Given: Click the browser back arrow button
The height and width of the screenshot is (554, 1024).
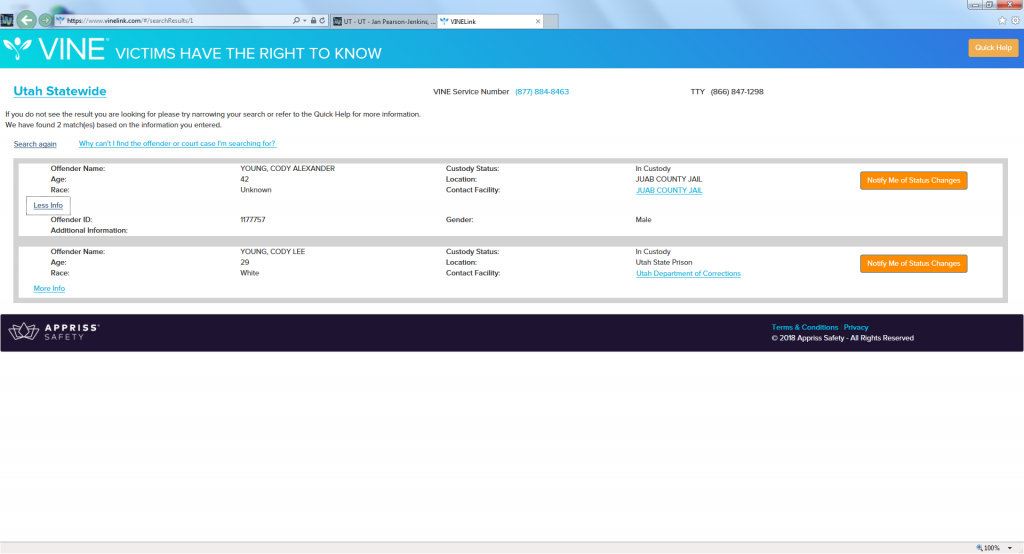Looking at the screenshot, I should 26,19.
